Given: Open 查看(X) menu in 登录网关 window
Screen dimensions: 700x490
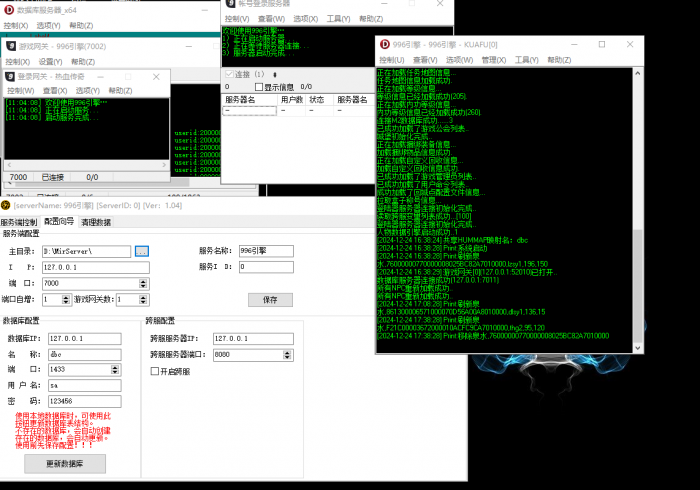Looking at the screenshot, I should coord(55,91).
